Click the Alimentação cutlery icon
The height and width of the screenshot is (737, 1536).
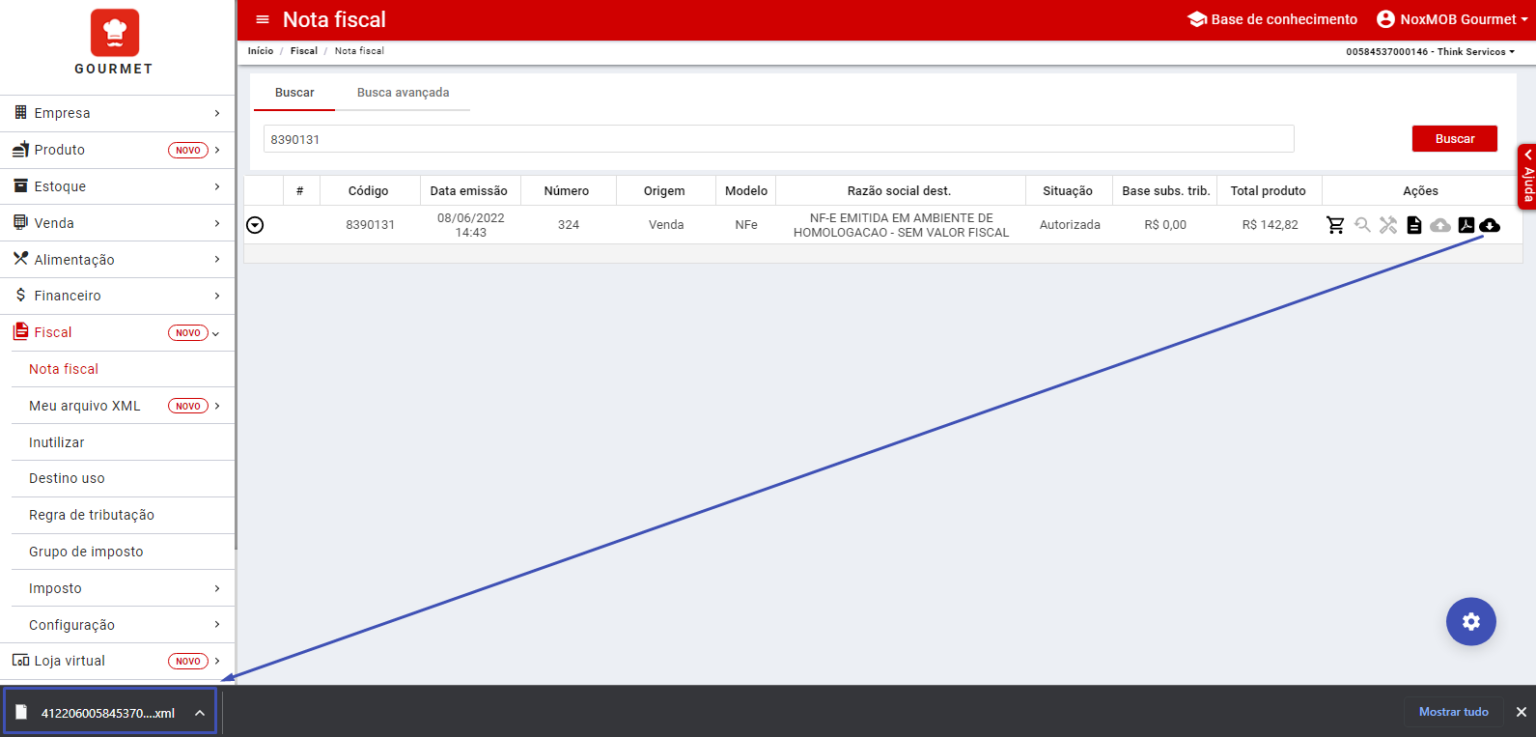click(x=20, y=259)
